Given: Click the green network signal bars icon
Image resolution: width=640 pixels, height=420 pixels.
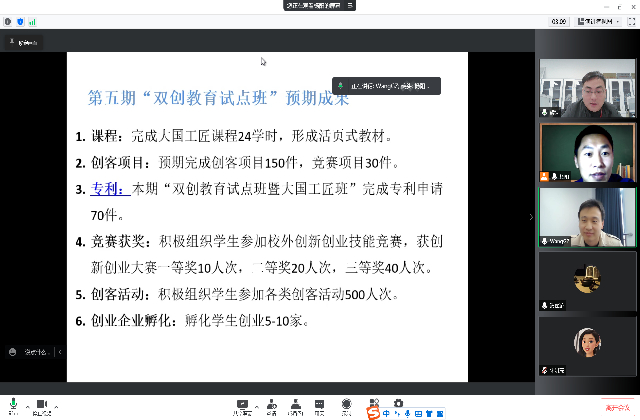Looking at the screenshot, I should point(34,21).
